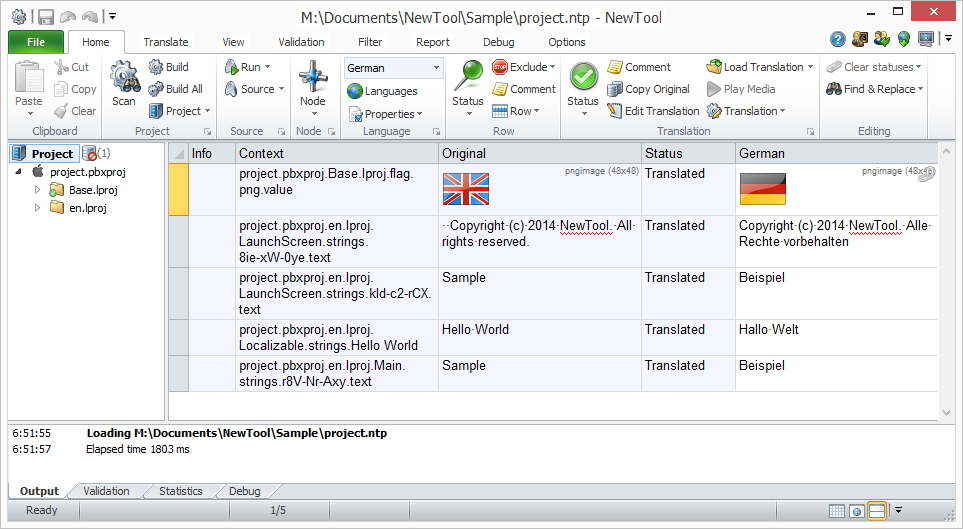Viewport: 963px width, 529px height.
Task: Expand the en.lproj folder node
Action: 37,208
